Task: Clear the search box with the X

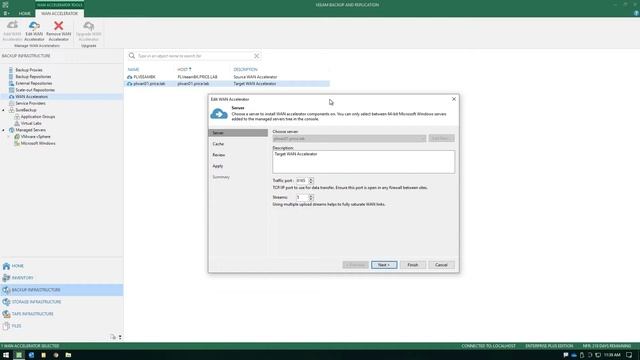Action: pyautogui.click(x=256, y=56)
